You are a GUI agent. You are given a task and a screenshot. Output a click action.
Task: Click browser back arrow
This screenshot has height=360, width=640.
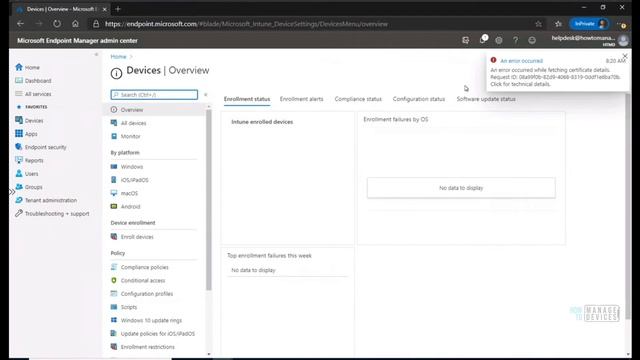(x=20, y=24)
